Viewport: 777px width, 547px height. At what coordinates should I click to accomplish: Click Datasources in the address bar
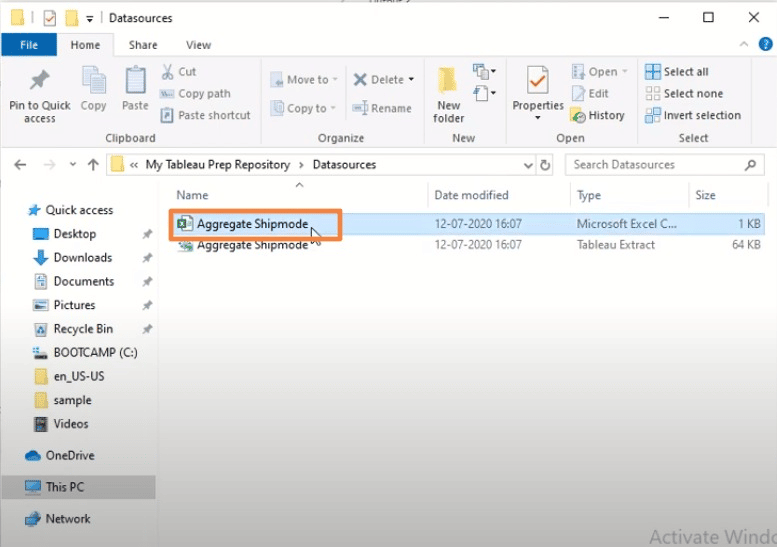pos(344,164)
